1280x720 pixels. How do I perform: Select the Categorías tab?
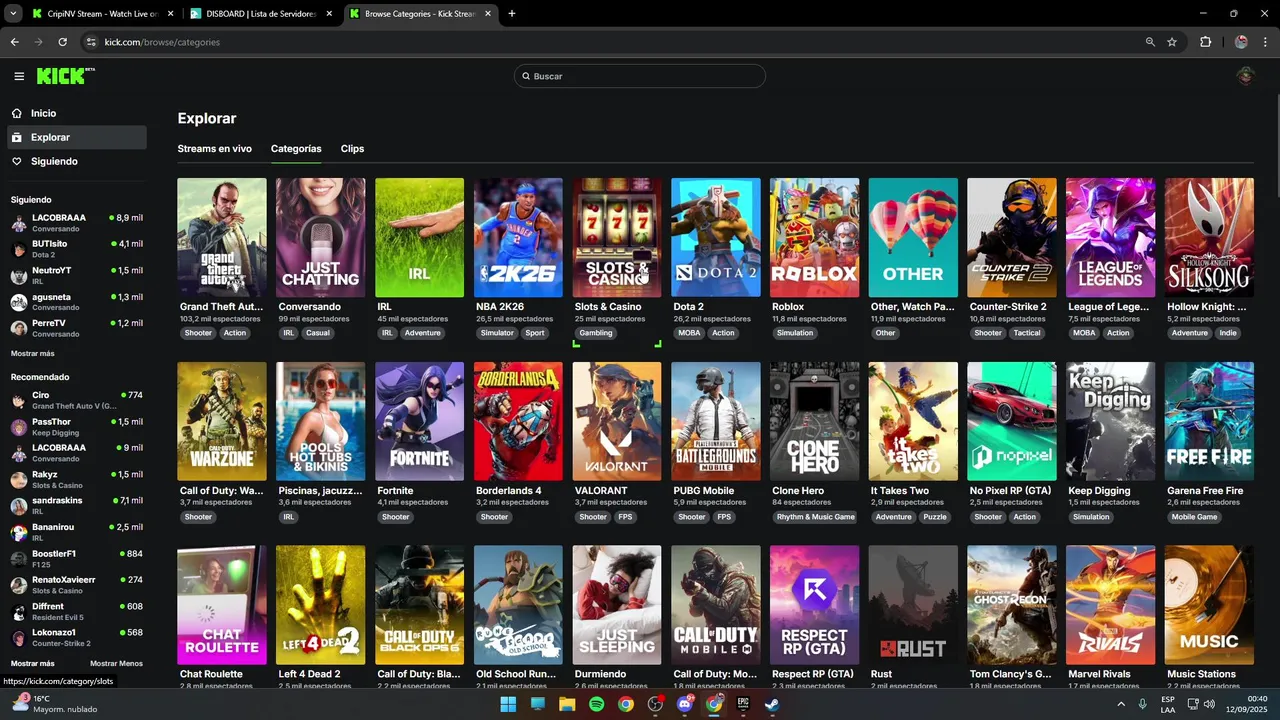[x=296, y=149]
